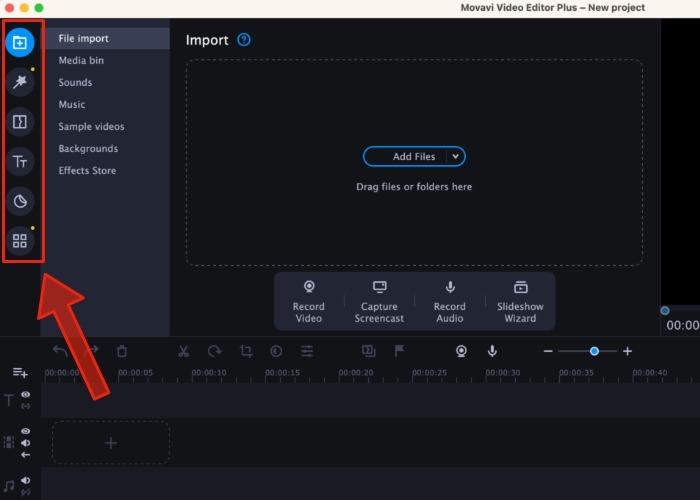Open the Transition wizard icon
The image size is (700, 500).
pos(369,351)
